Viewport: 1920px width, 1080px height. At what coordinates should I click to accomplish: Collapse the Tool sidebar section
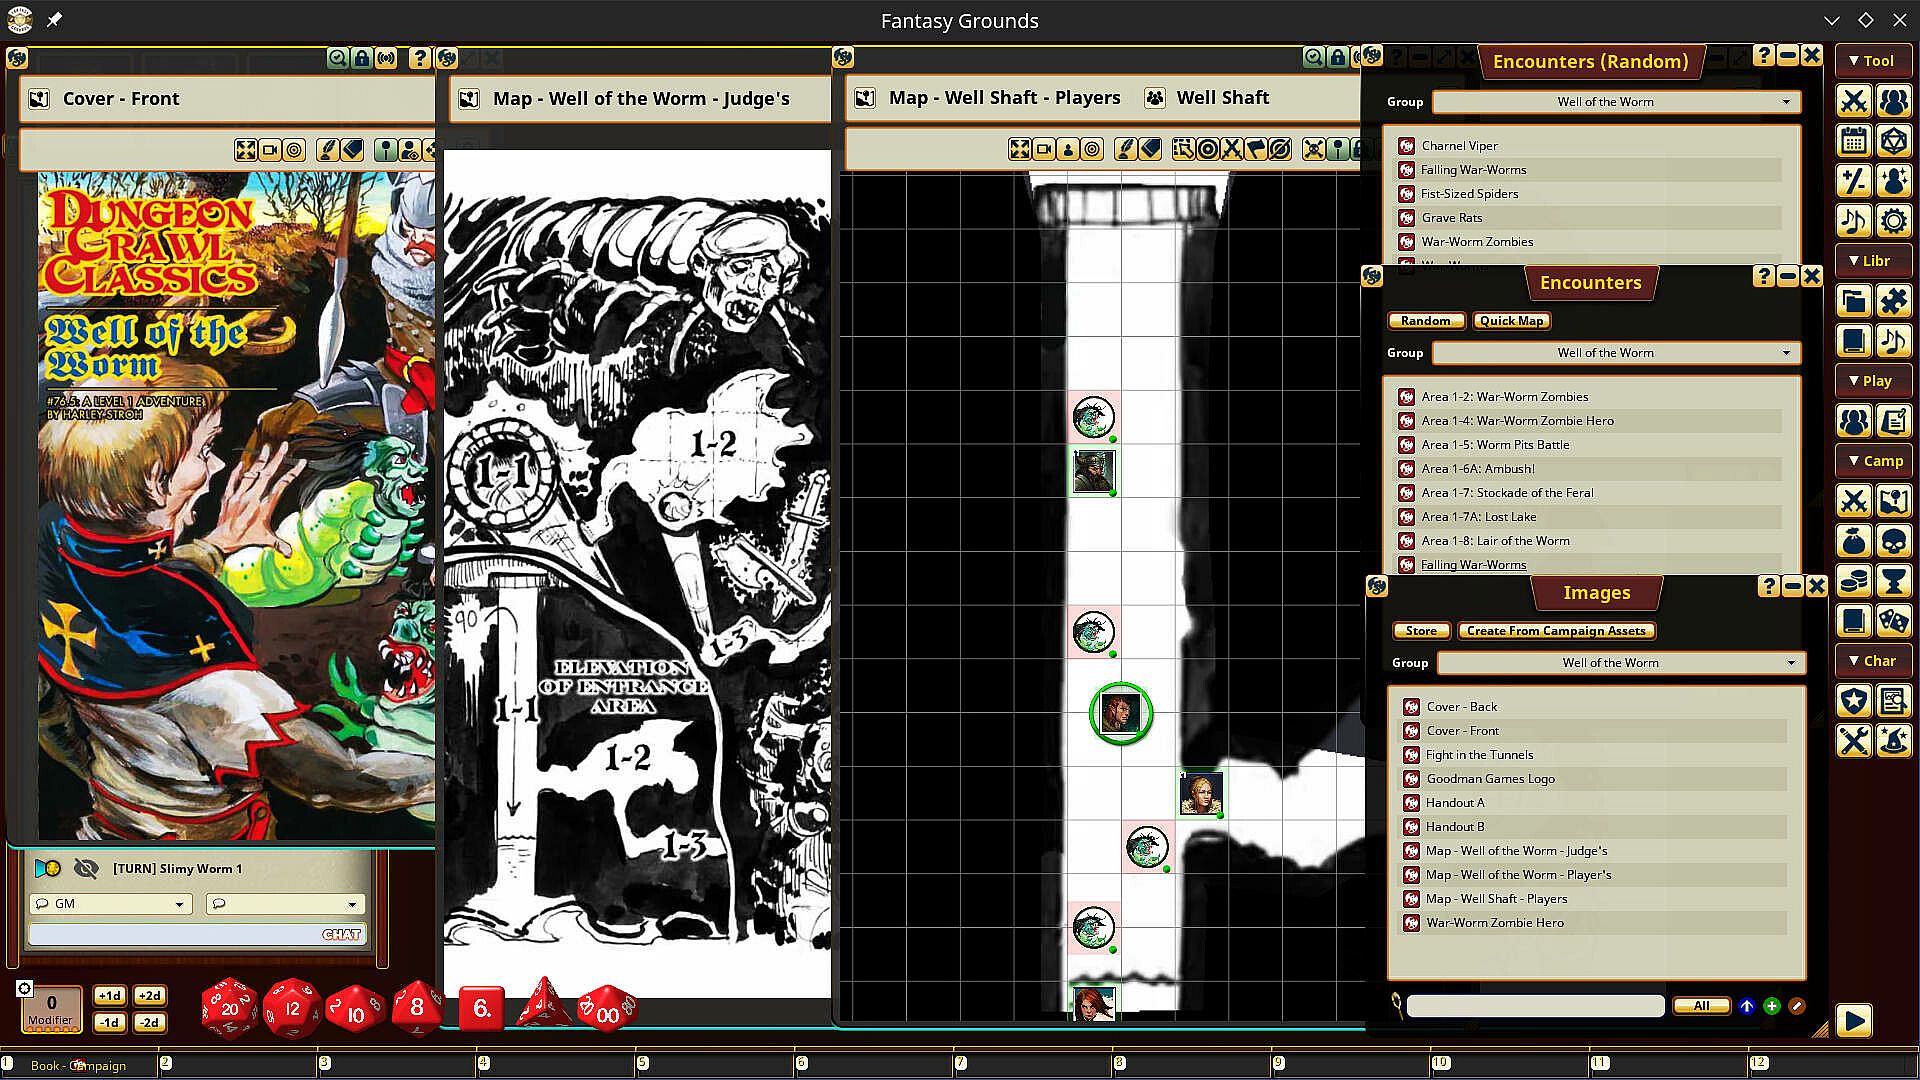click(x=1872, y=61)
